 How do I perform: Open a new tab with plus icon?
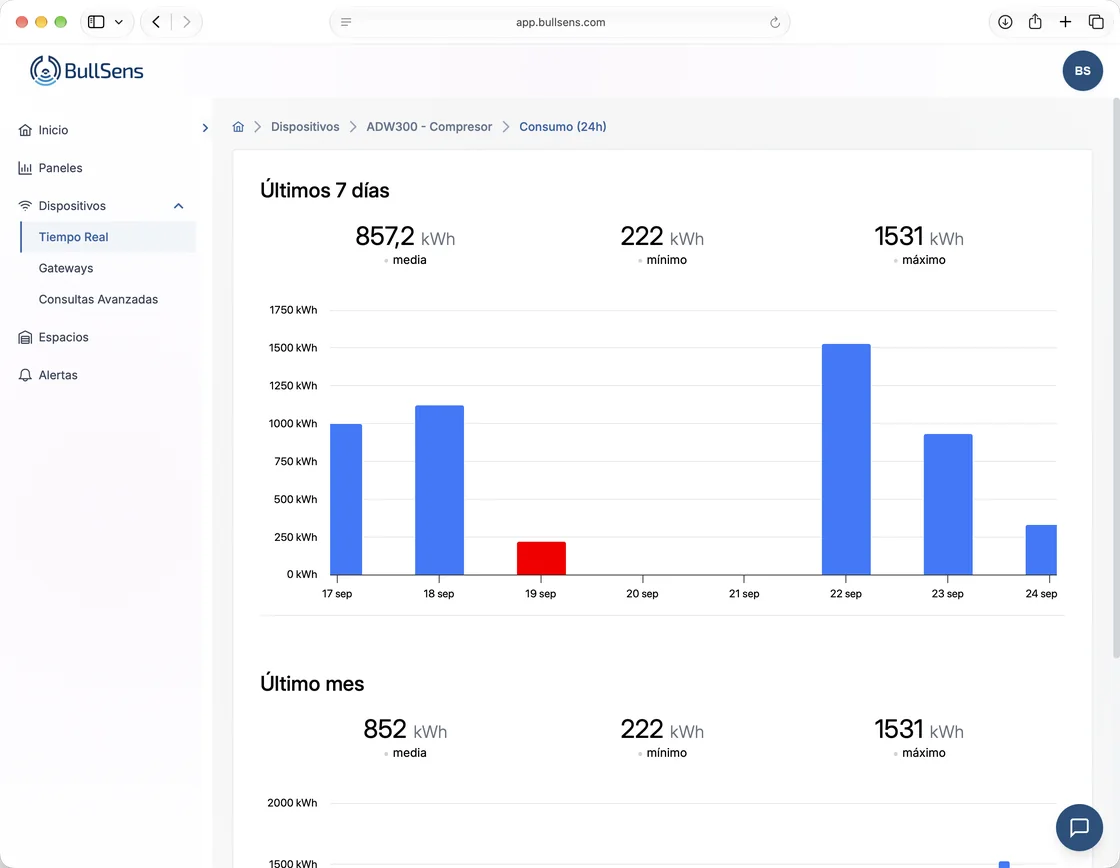coord(1065,22)
